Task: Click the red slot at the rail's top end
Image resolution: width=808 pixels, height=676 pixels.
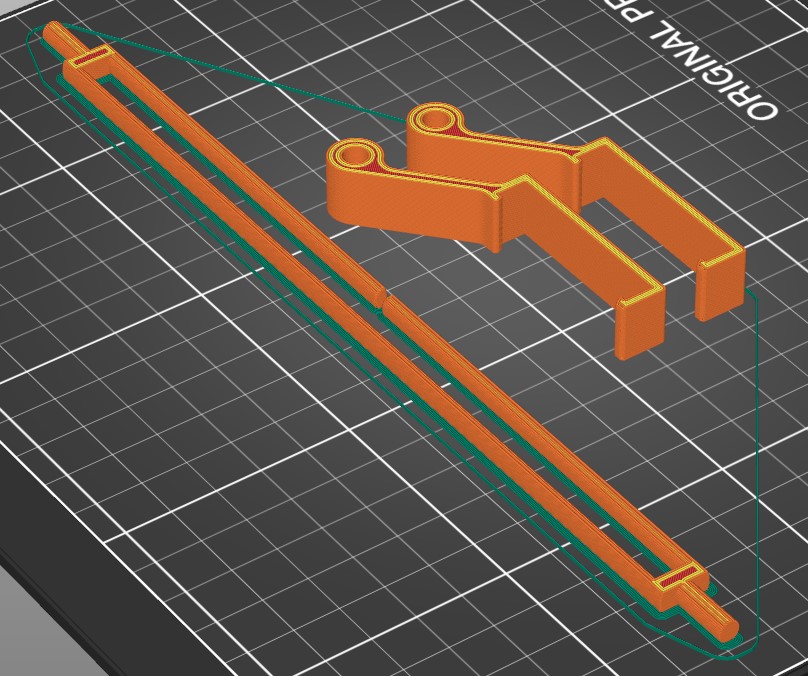Action: coord(92,57)
